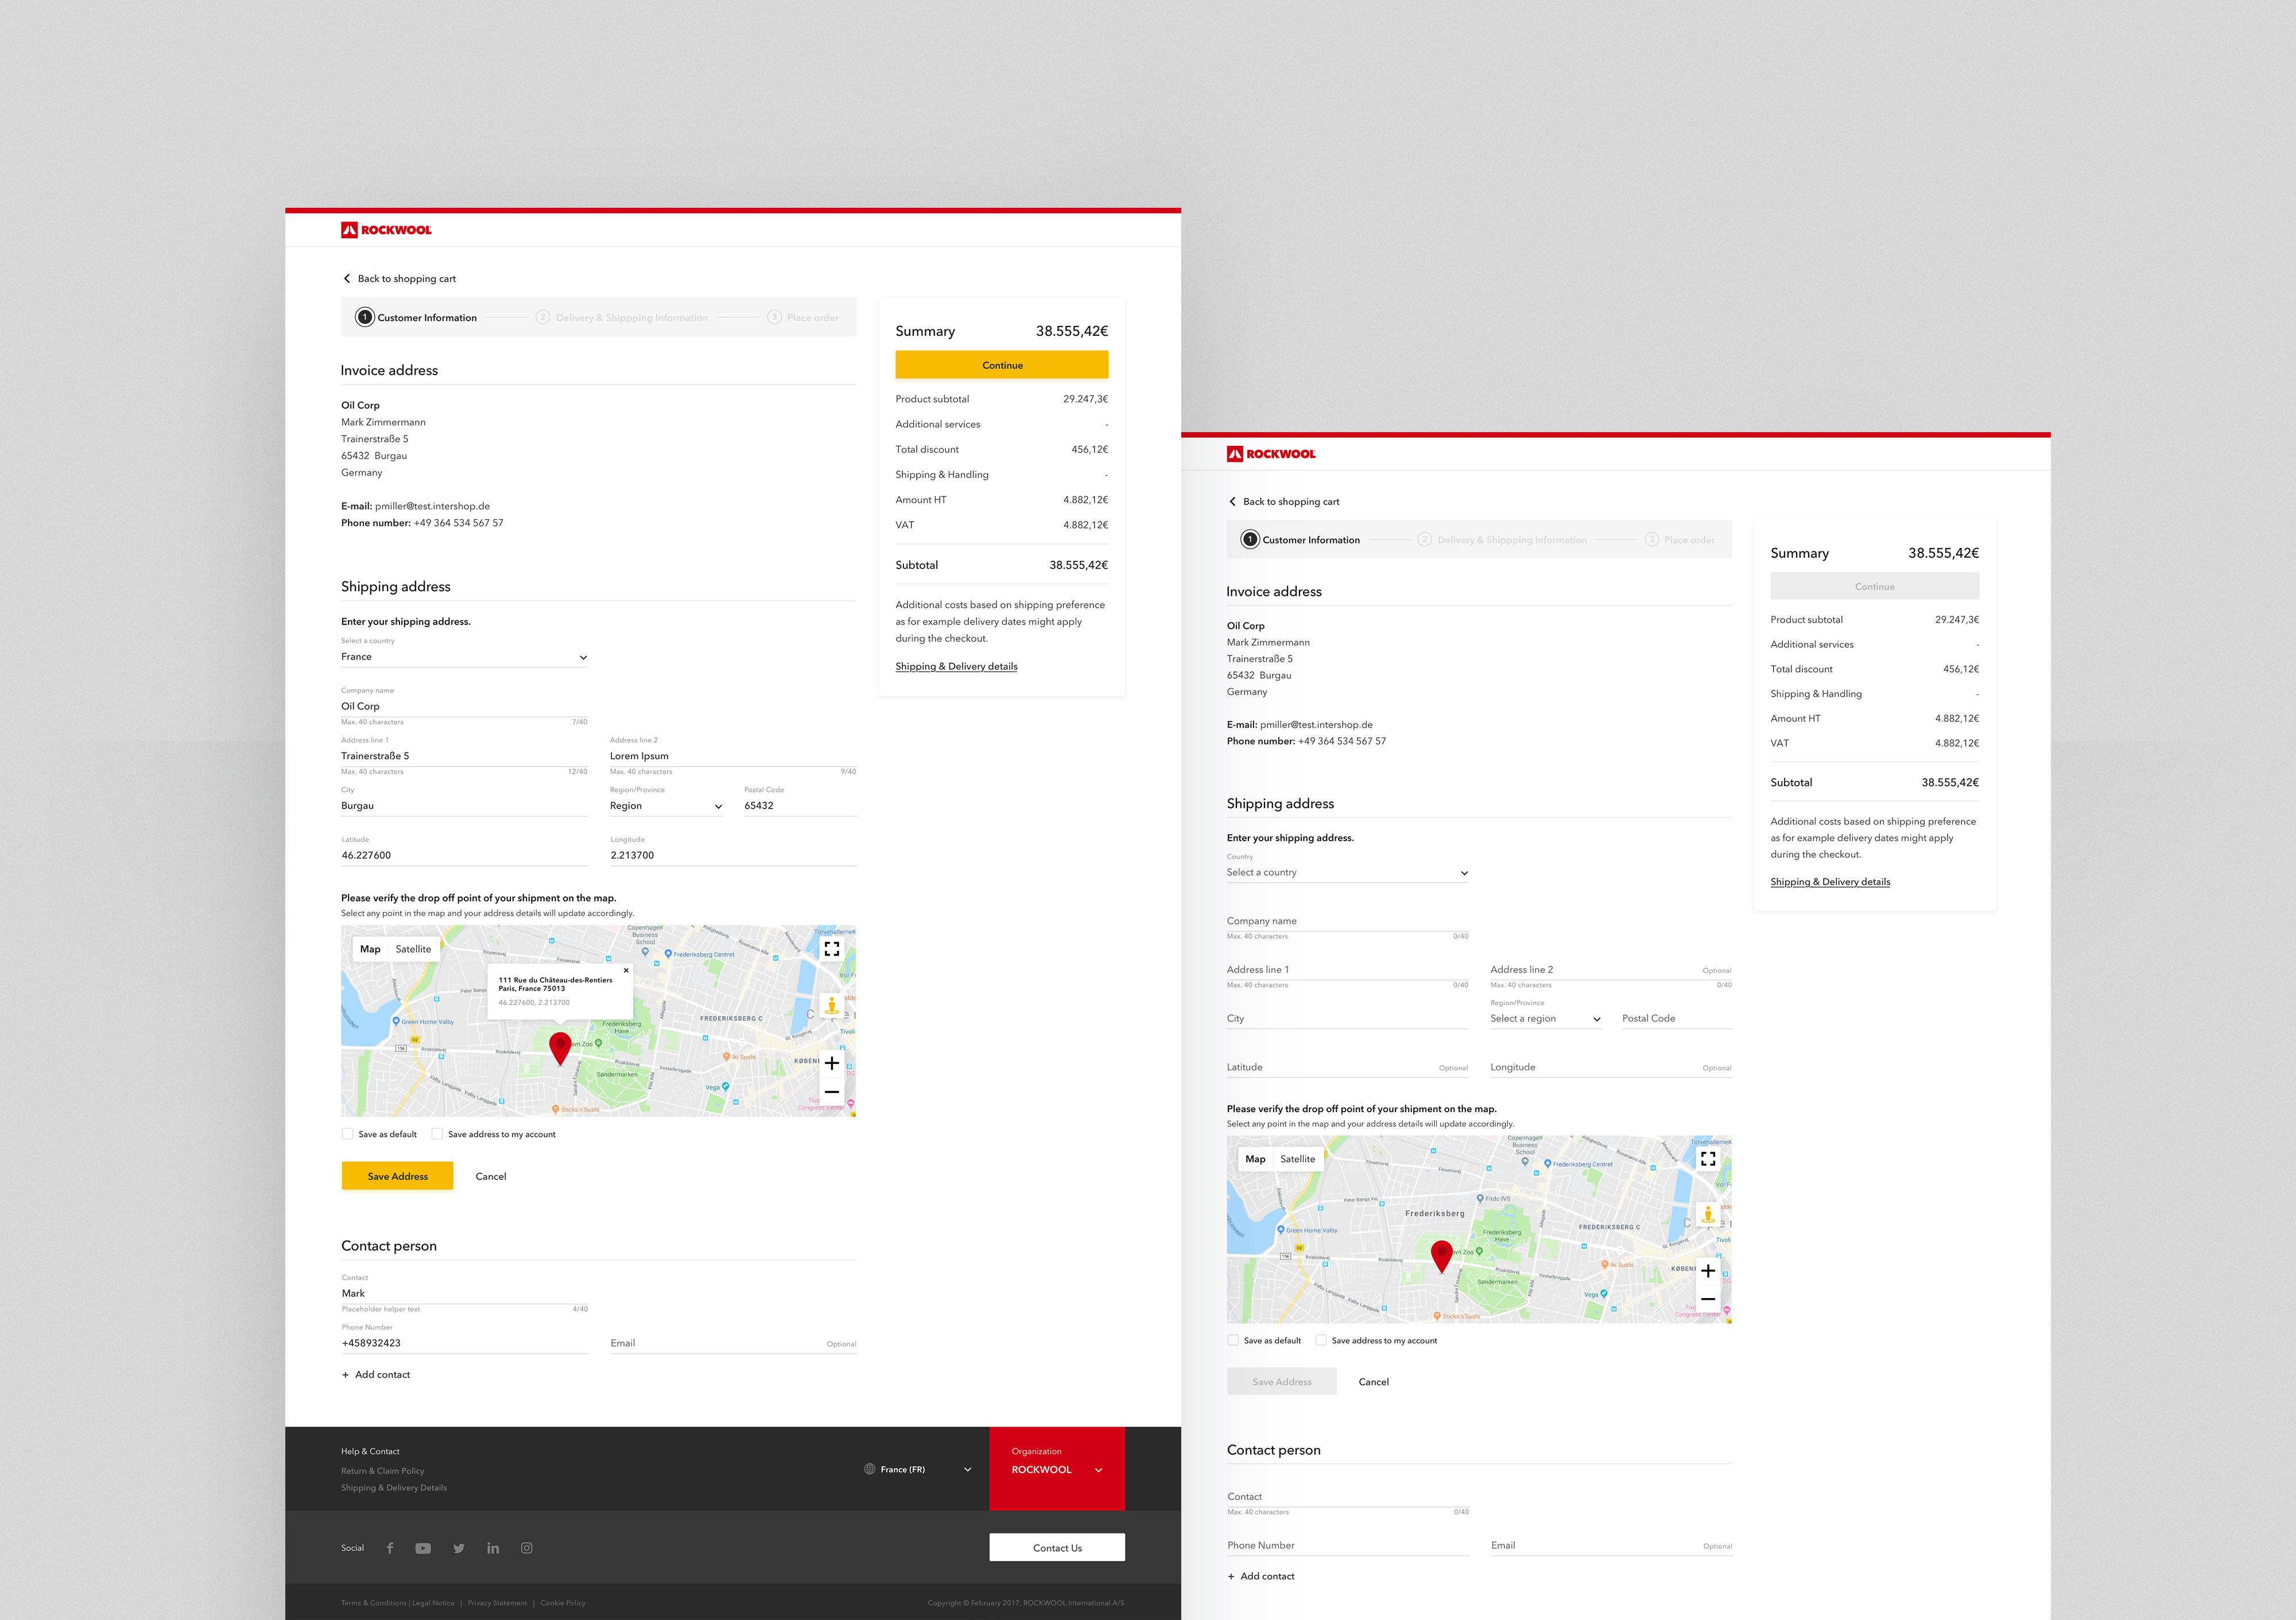Switch left map to Satellite view
Image resolution: width=2296 pixels, height=1620 pixels.
[413, 949]
